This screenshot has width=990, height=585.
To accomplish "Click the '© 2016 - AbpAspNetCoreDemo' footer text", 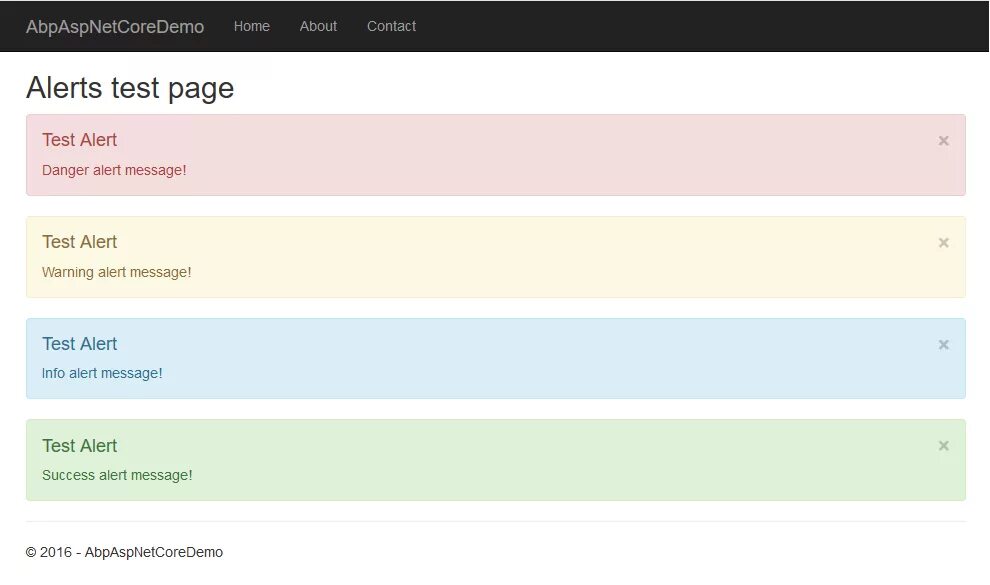I will [x=124, y=552].
